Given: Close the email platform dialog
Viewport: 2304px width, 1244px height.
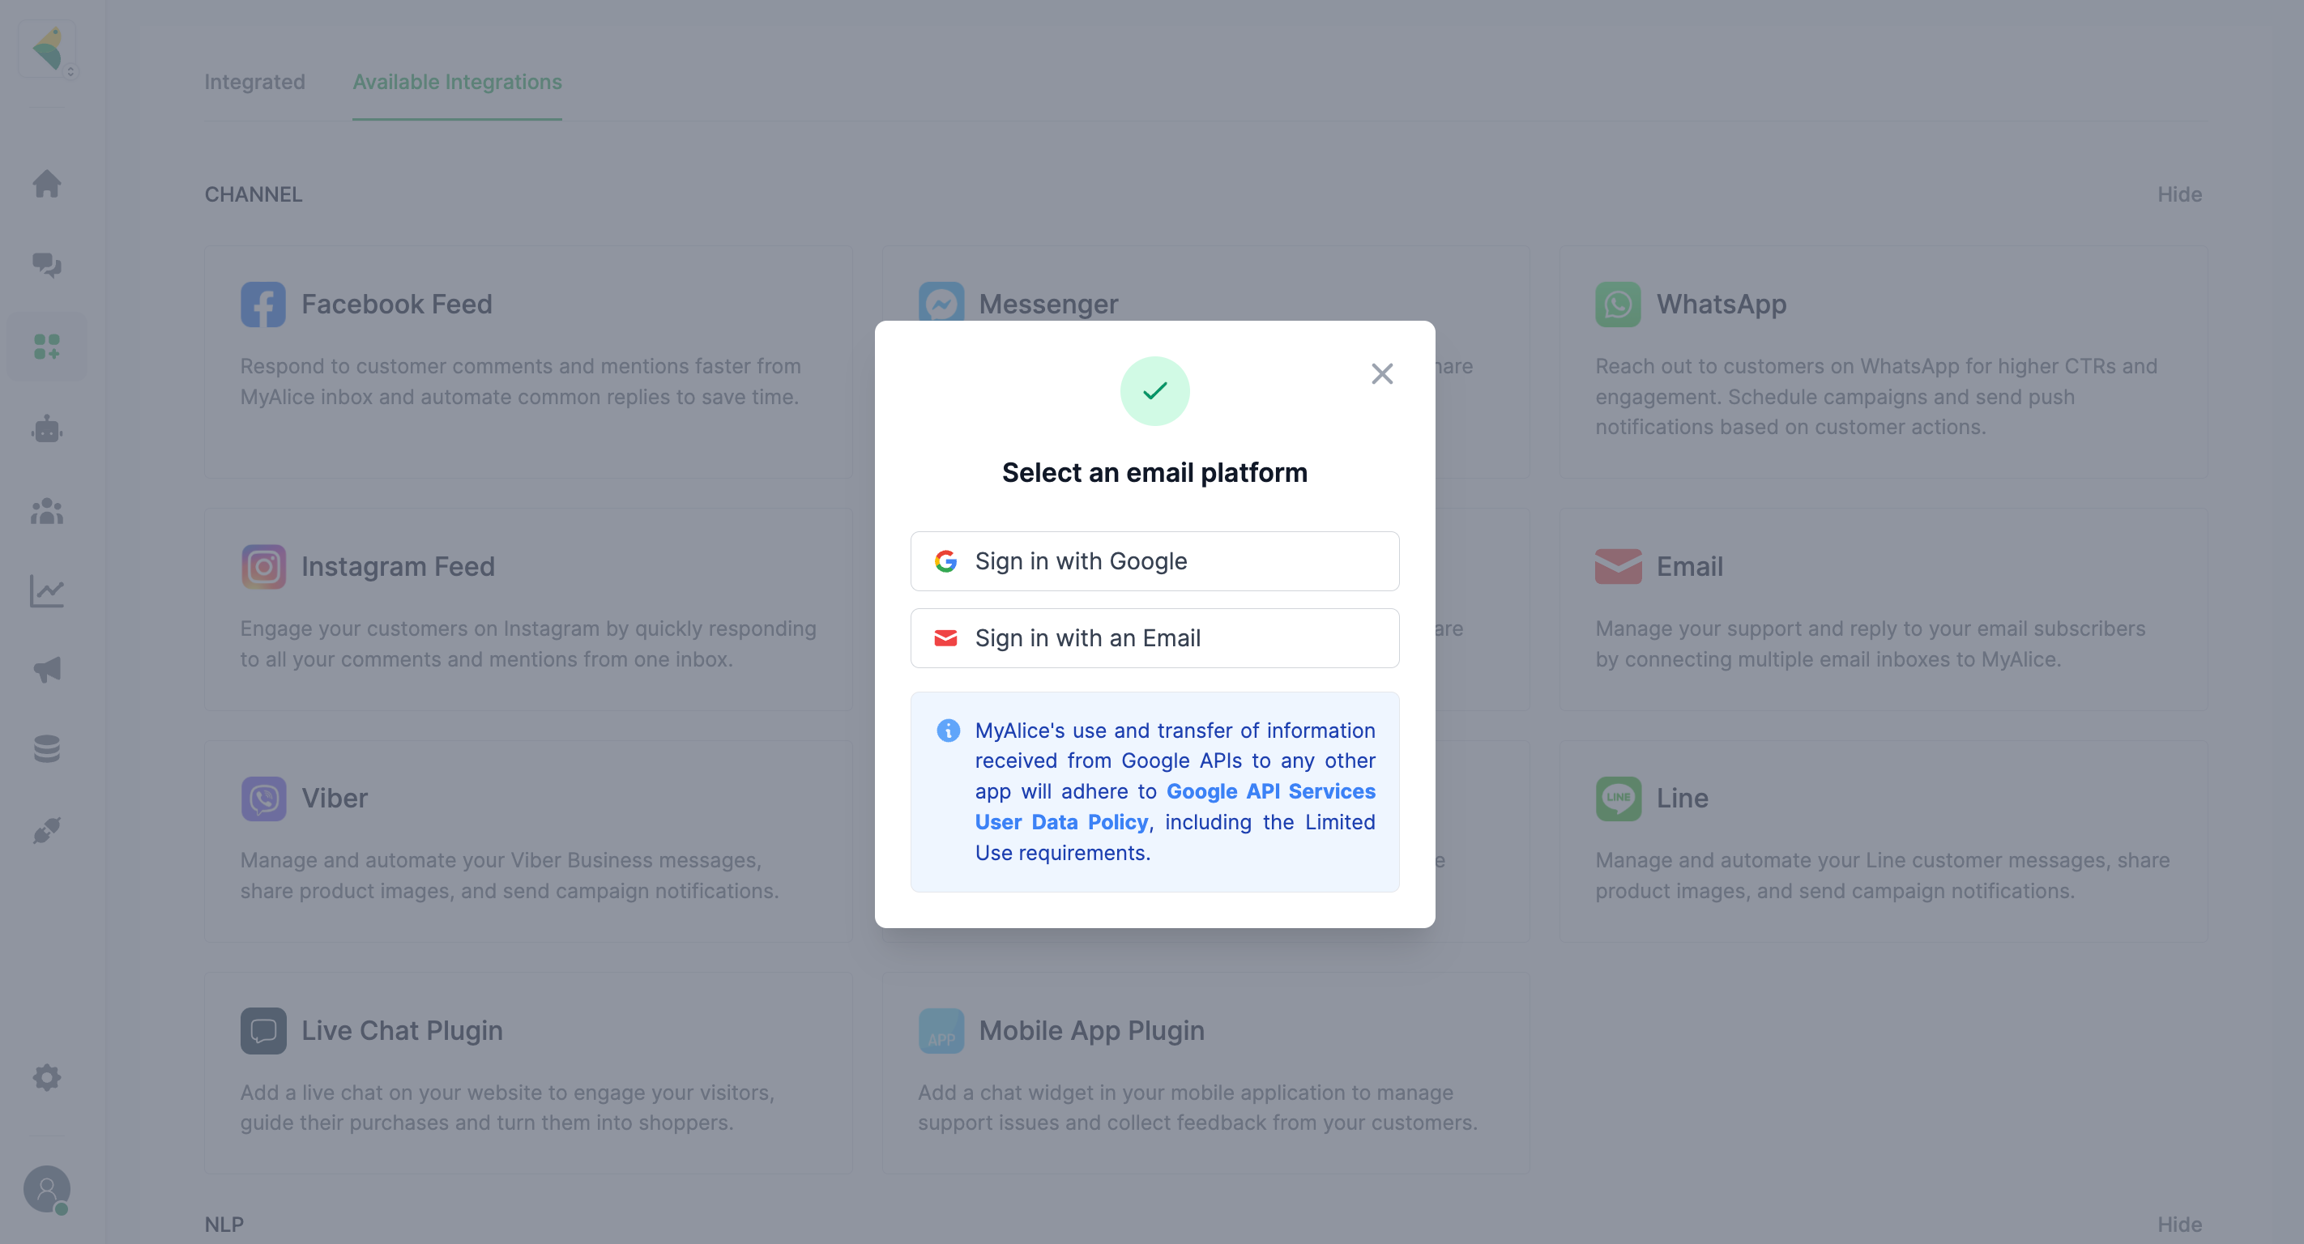Looking at the screenshot, I should [1381, 374].
